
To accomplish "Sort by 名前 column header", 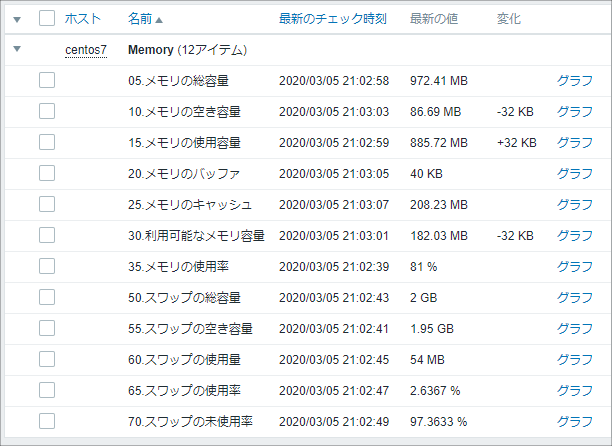I will 140,19.
